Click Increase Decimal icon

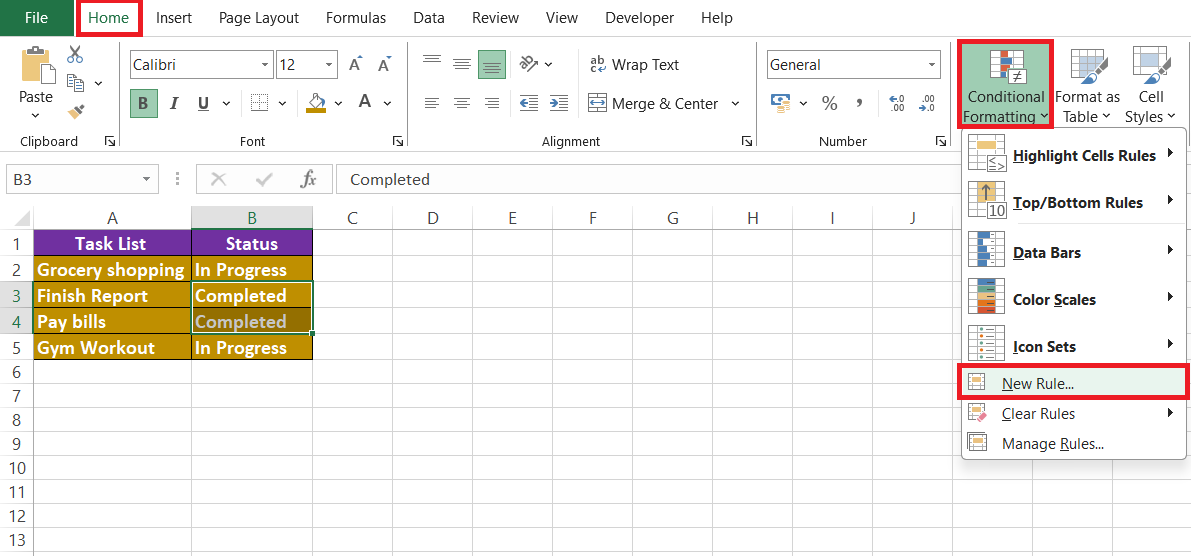[896, 103]
